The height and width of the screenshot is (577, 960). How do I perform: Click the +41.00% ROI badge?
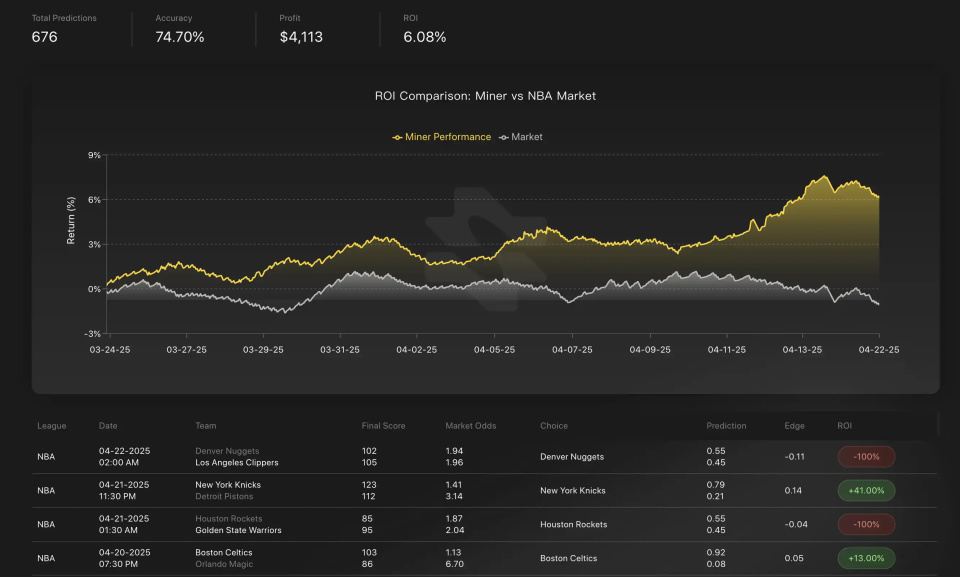coord(866,491)
